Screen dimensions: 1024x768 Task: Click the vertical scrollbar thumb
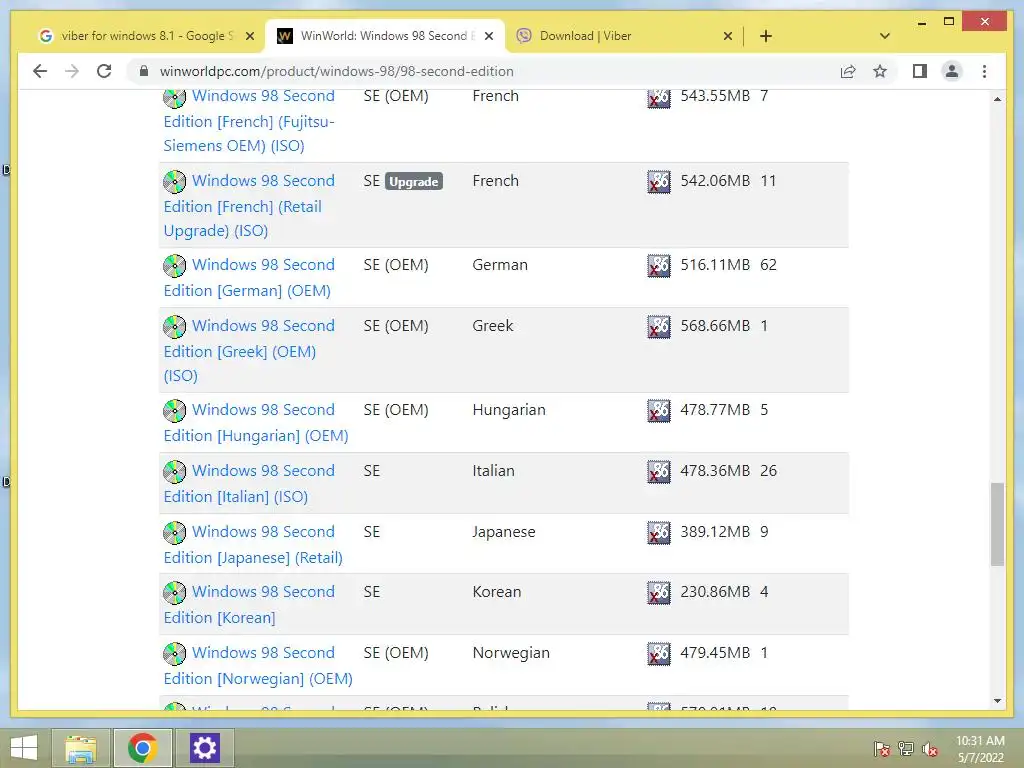coord(997,524)
